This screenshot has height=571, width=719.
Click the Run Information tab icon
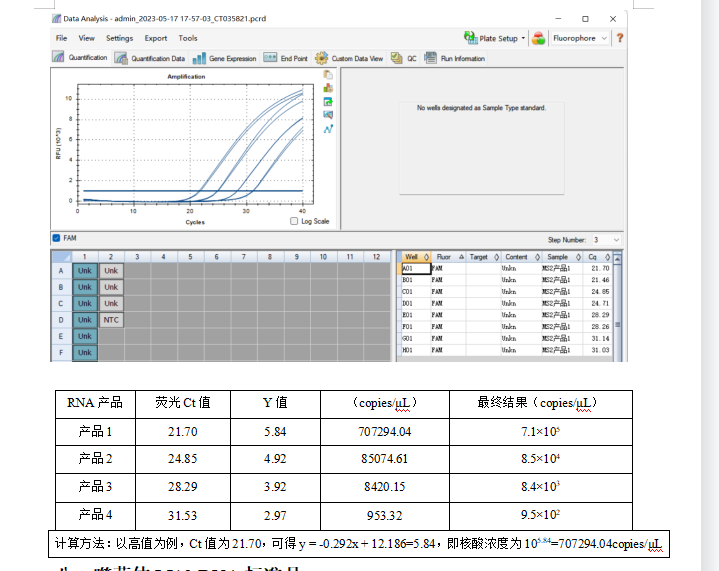[x=430, y=58]
